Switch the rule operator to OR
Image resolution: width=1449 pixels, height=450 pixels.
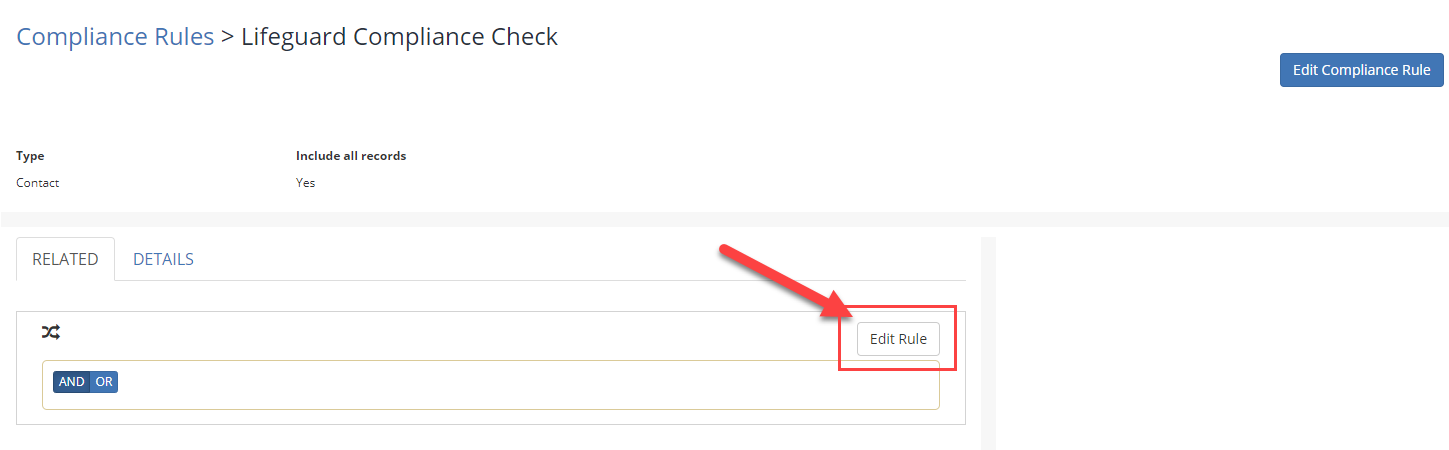pyautogui.click(x=104, y=382)
